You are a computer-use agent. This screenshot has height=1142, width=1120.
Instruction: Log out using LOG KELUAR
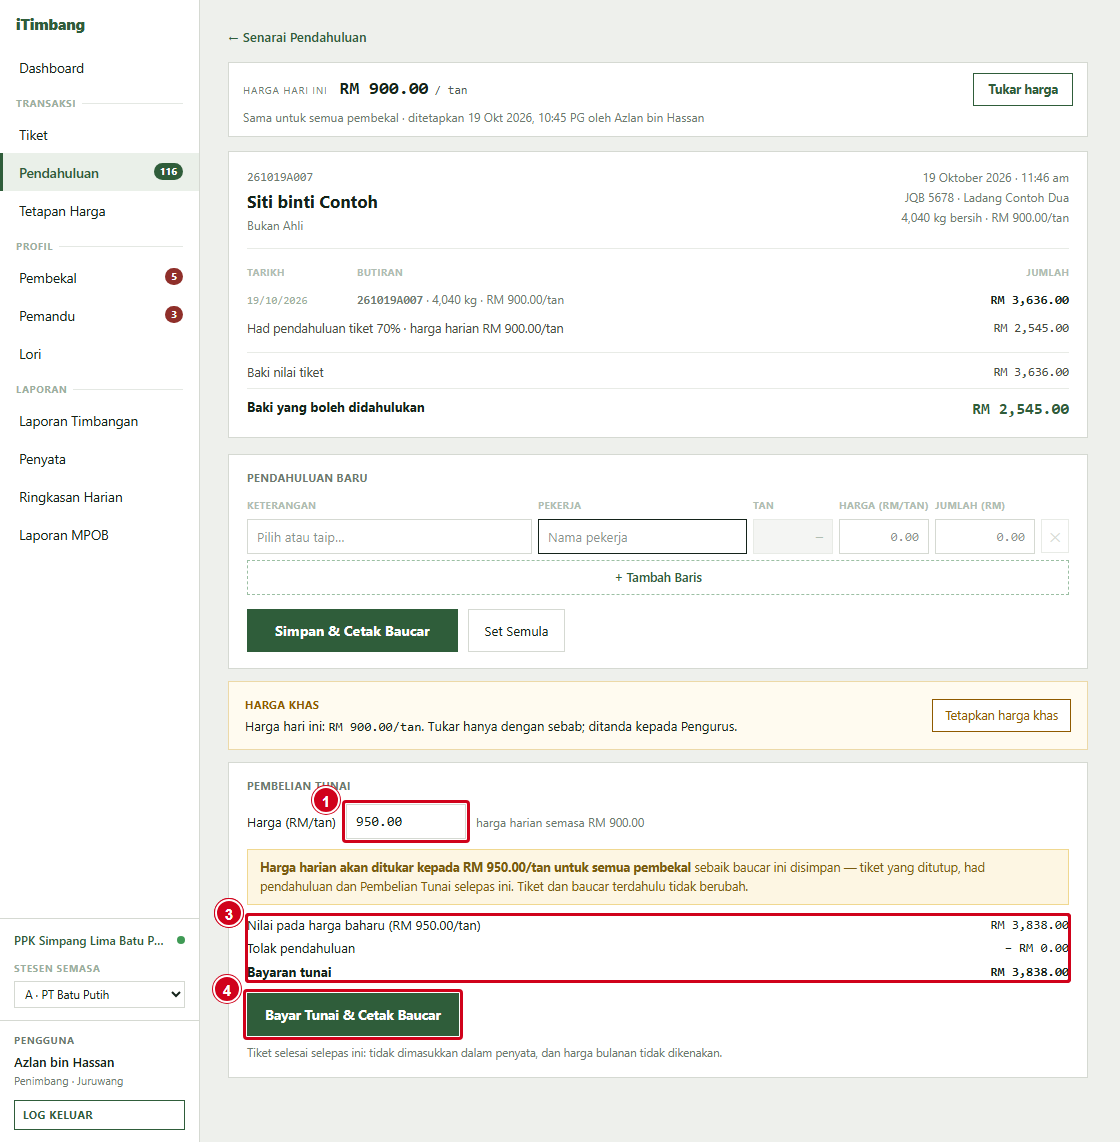(99, 1114)
